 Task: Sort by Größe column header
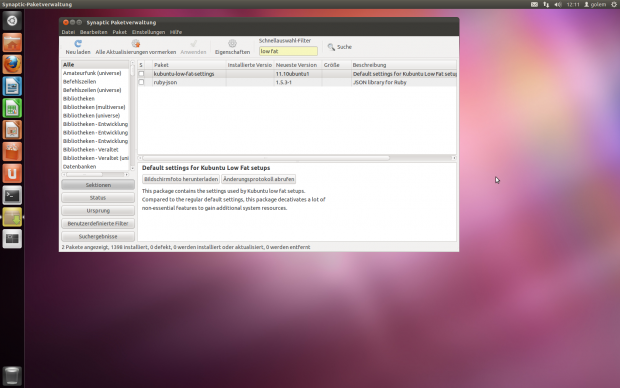click(336, 65)
